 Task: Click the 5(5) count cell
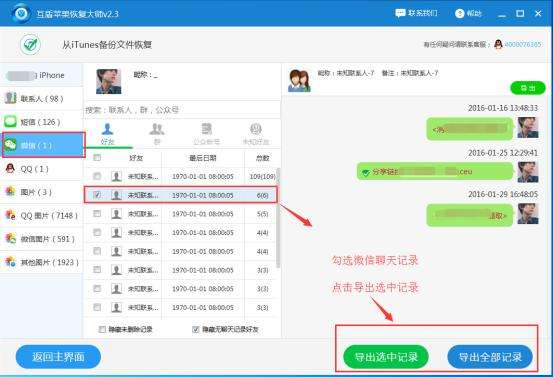point(262,214)
